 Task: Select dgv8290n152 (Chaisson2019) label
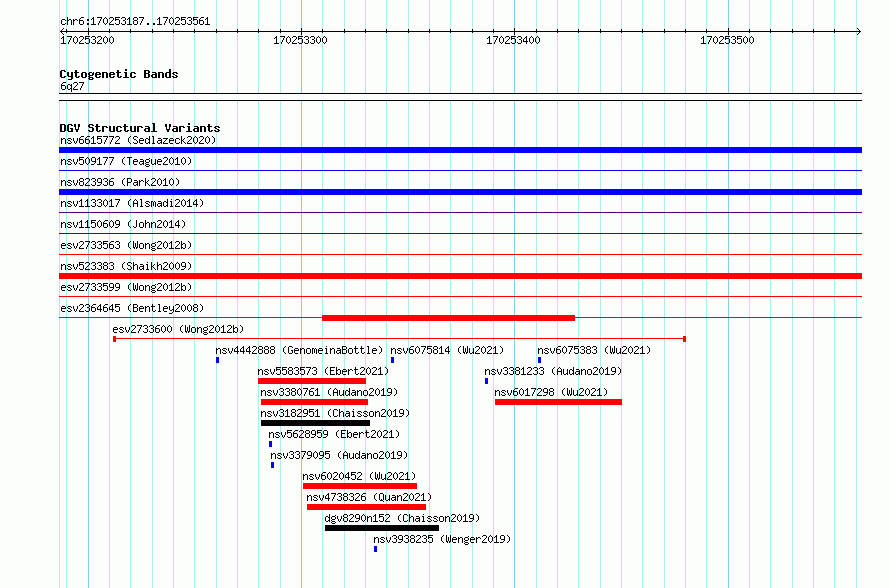[402, 518]
